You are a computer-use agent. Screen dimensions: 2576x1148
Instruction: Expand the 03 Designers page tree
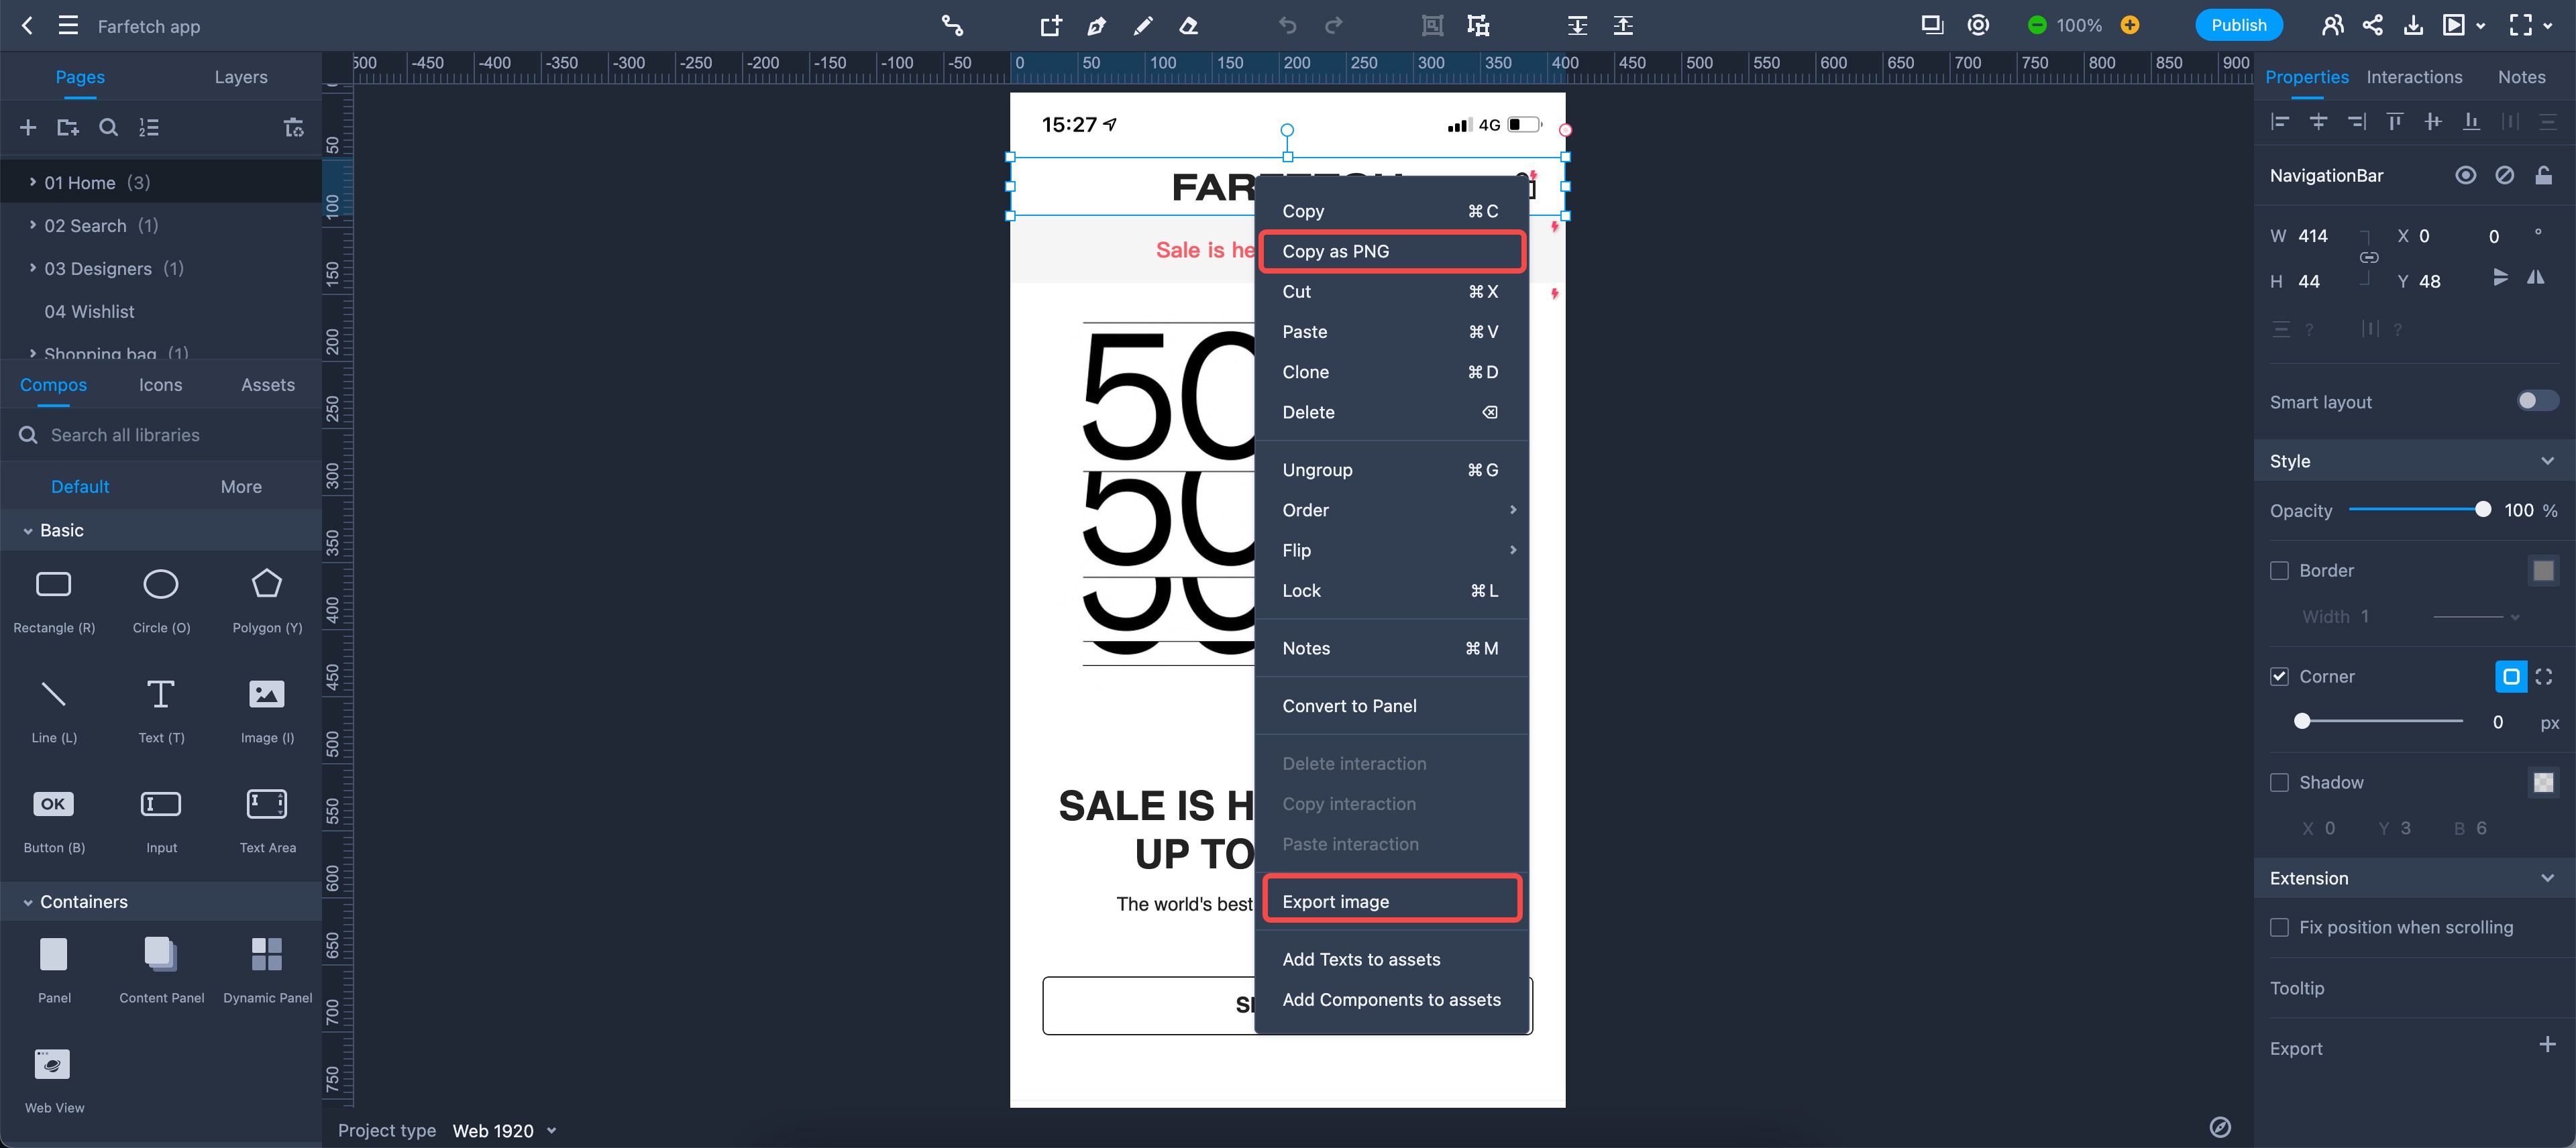[x=33, y=268]
